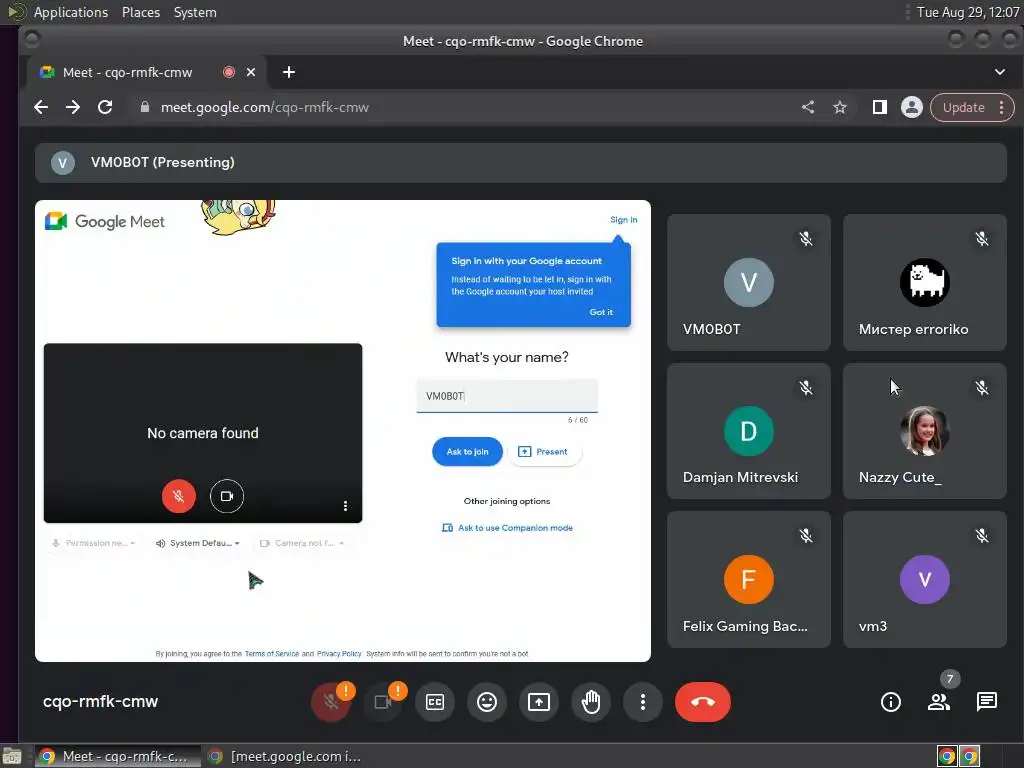Image resolution: width=1024 pixels, height=768 pixels.
Task: Close the Meet - cqo-rmfk-cmw tab
Action: [x=251, y=72]
